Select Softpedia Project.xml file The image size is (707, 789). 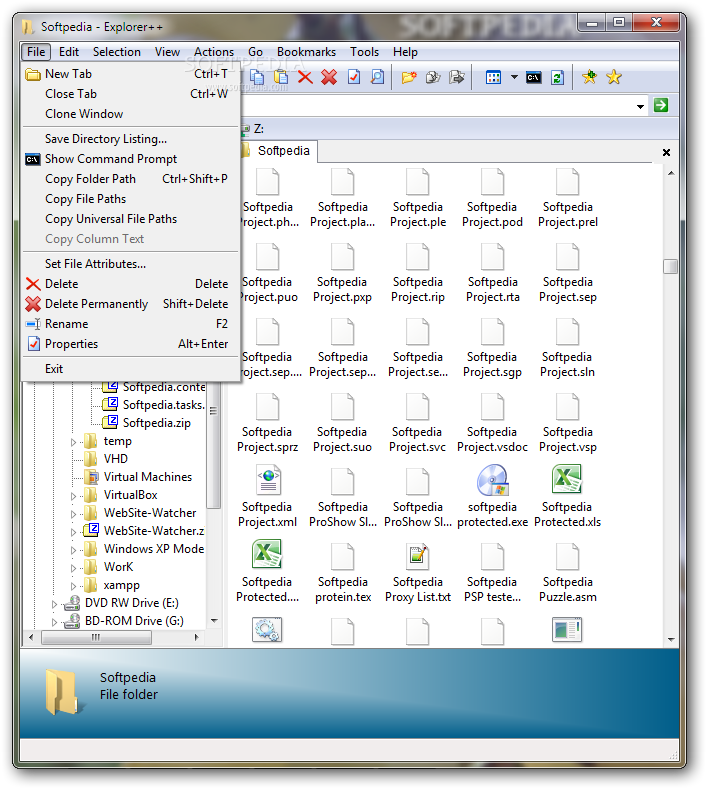(x=267, y=496)
